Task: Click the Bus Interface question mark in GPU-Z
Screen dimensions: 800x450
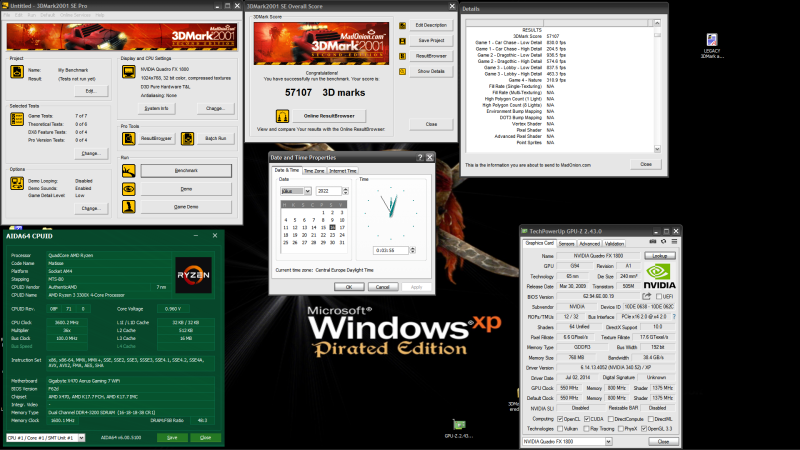Action: coord(674,317)
